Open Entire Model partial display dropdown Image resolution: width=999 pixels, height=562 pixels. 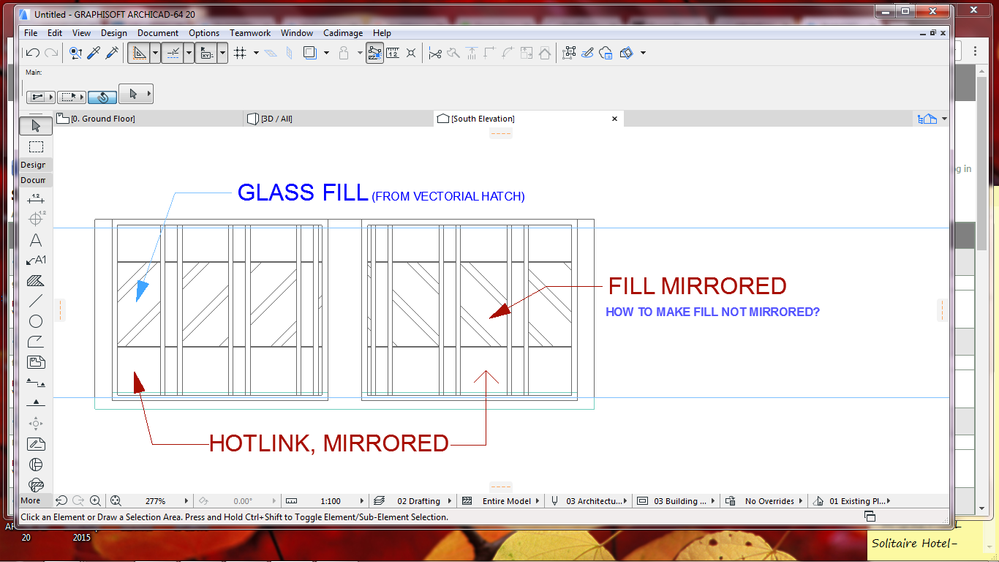pyautogui.click(x=537, y=501)
